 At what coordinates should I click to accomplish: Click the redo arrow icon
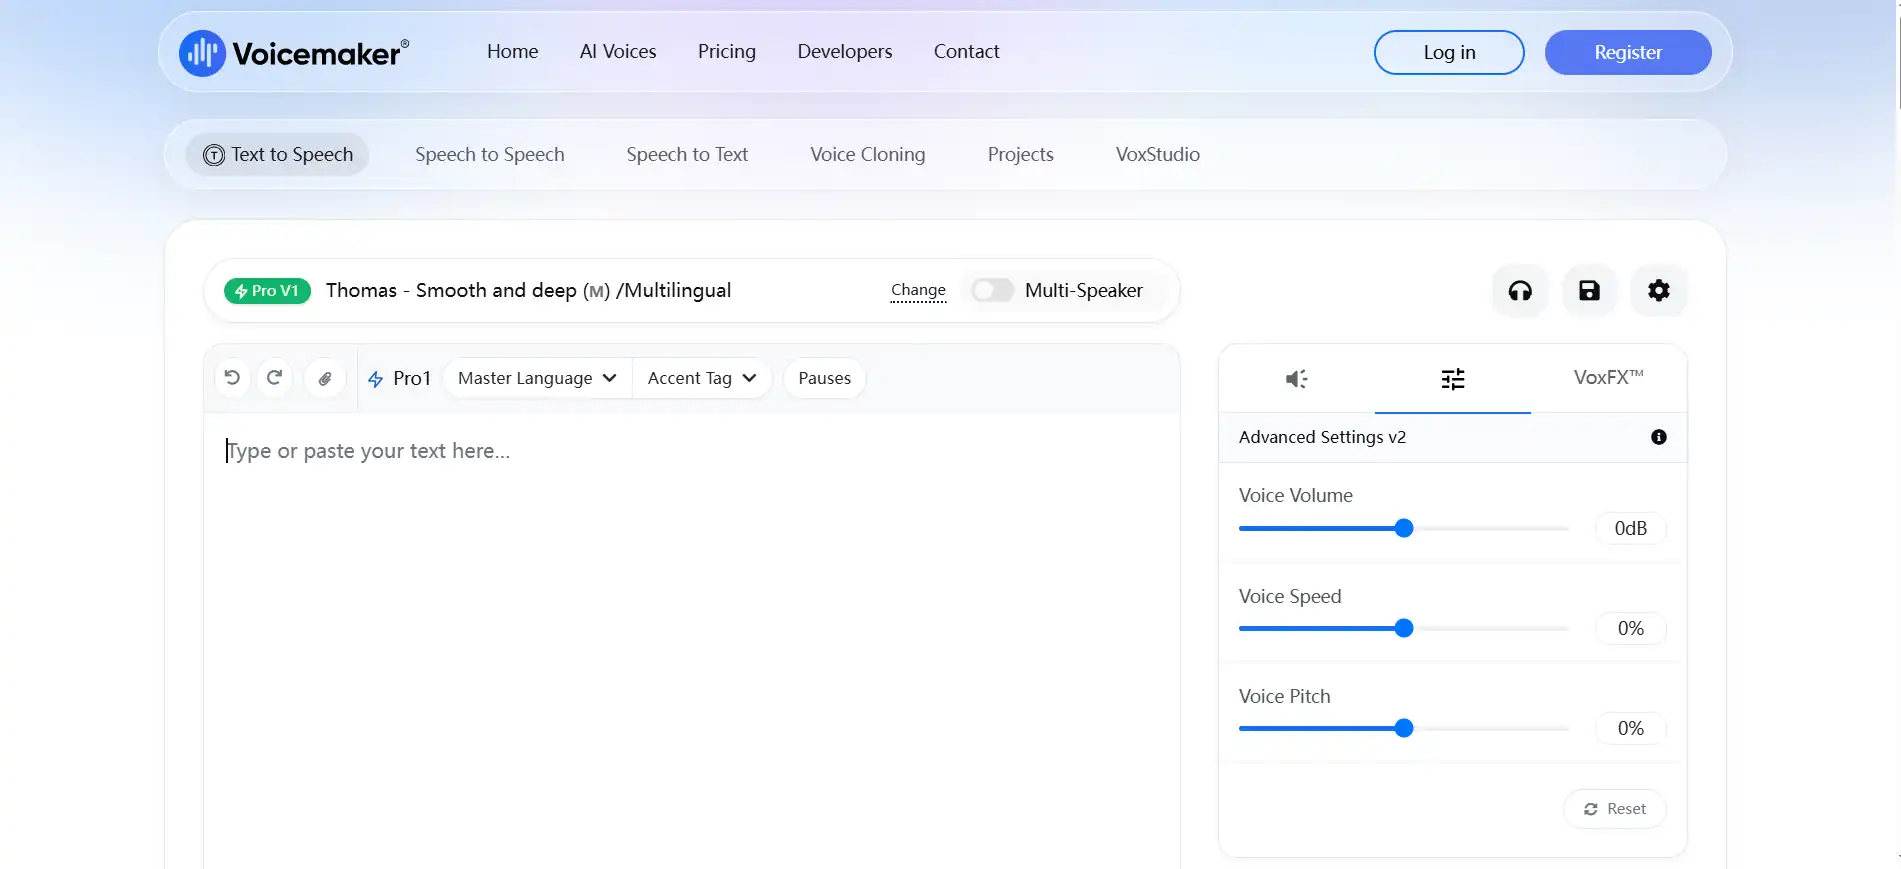pos(274,378)
